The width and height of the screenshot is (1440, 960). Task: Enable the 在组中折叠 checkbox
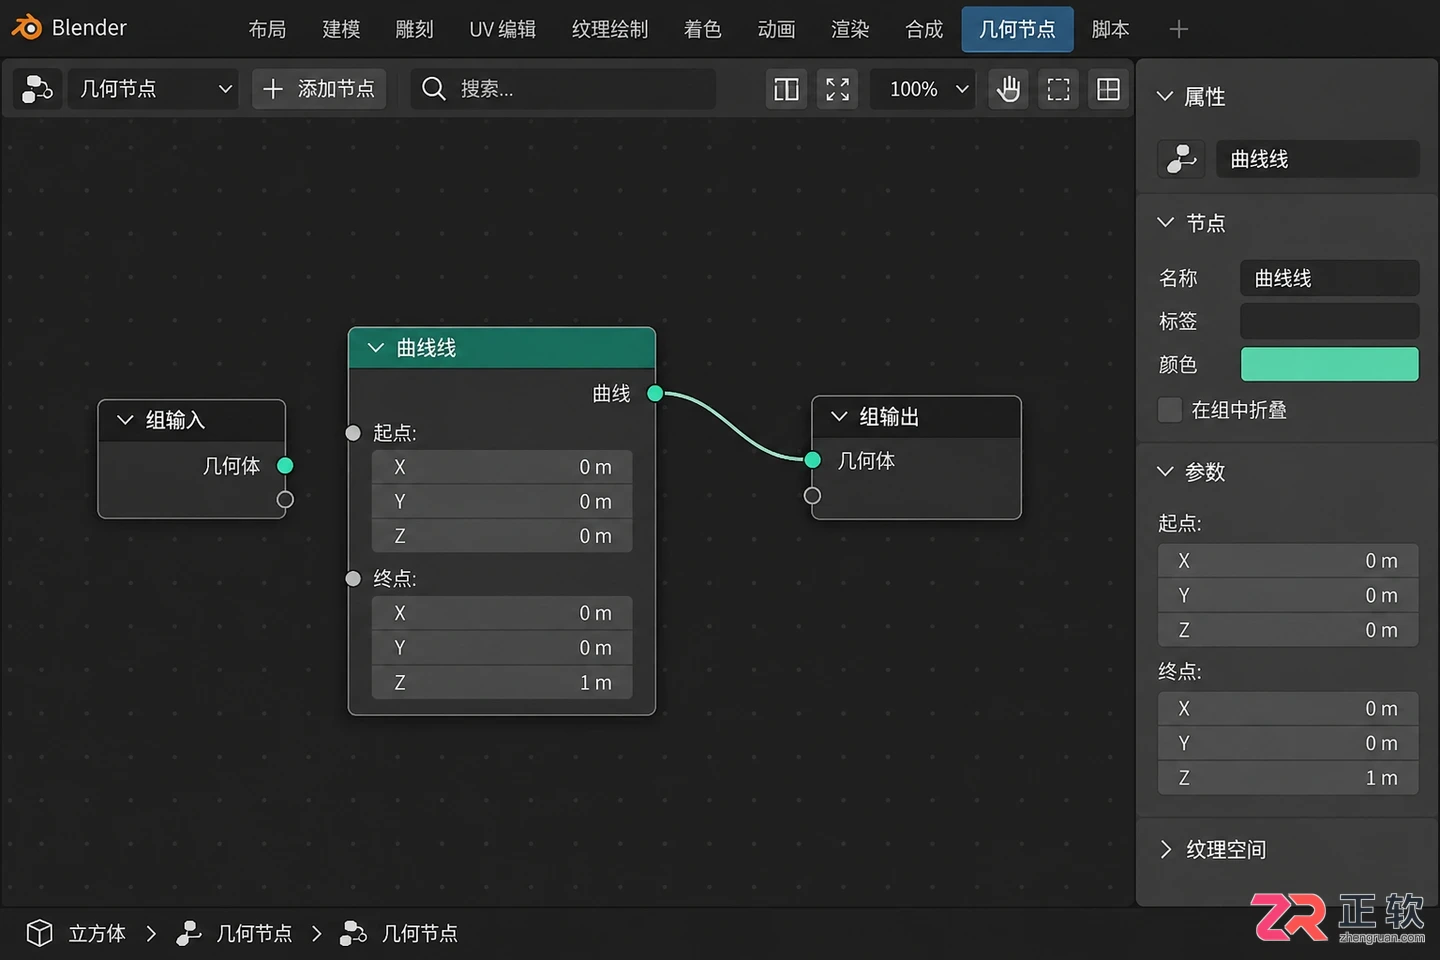click(x=1169, y=410)
